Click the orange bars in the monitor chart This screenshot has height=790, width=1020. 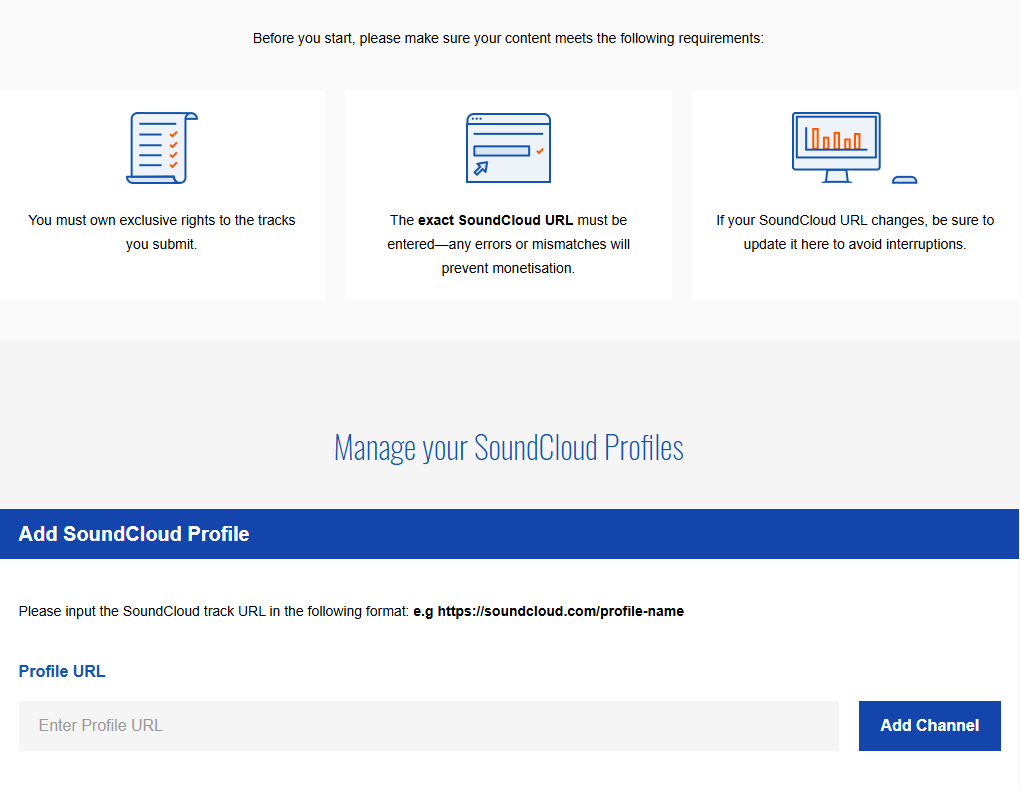pyautogui.click(x=836, y=139)
